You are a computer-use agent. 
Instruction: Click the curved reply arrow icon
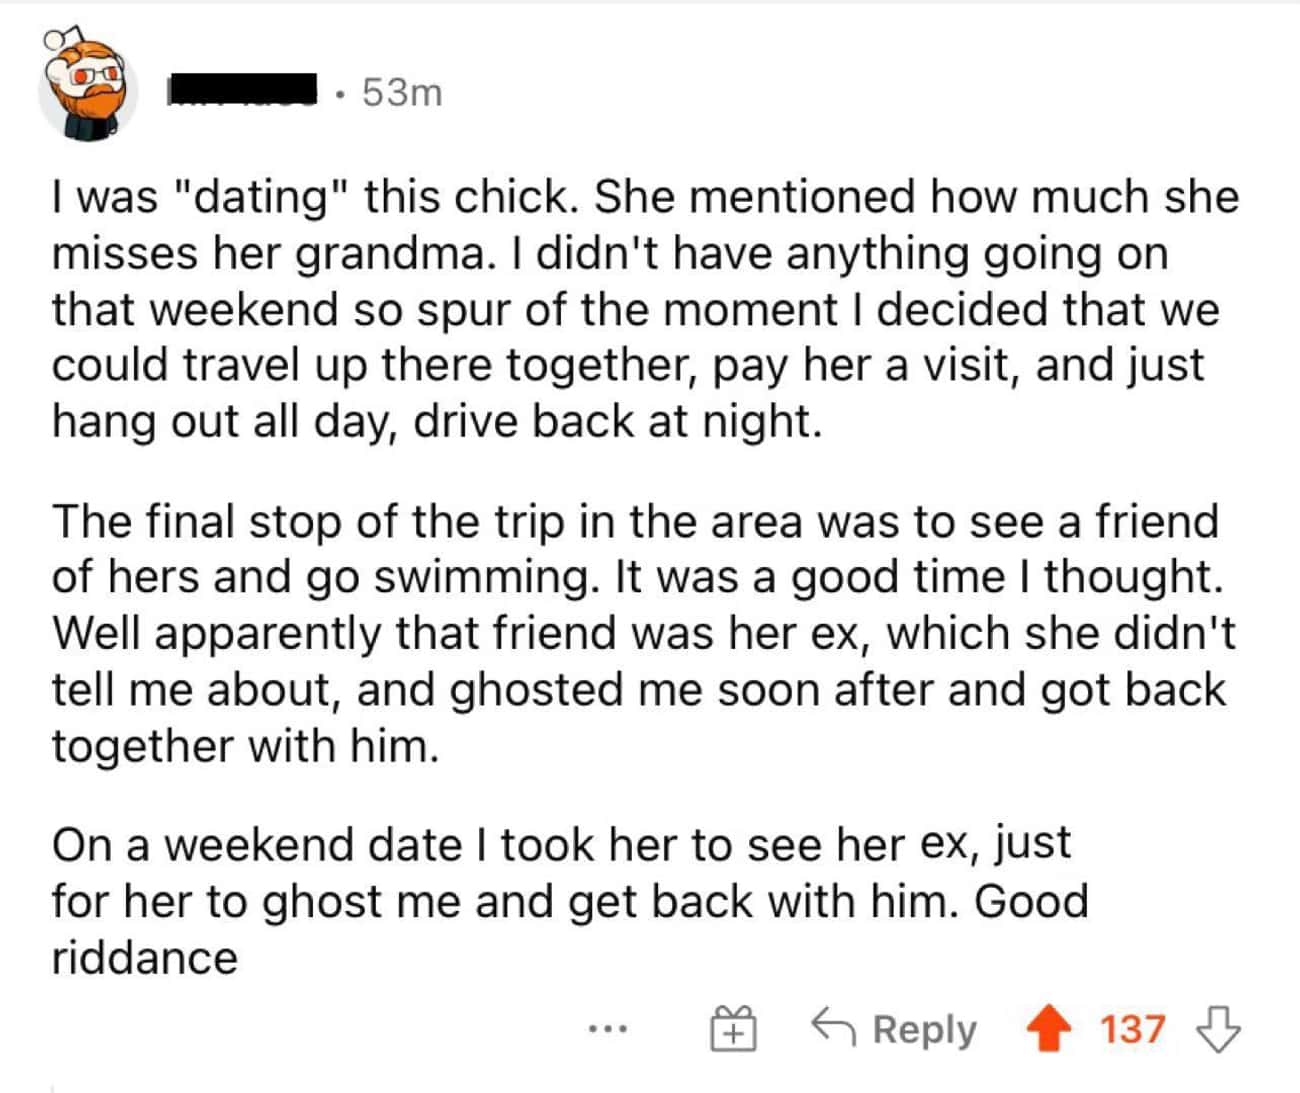(833, 1027)
